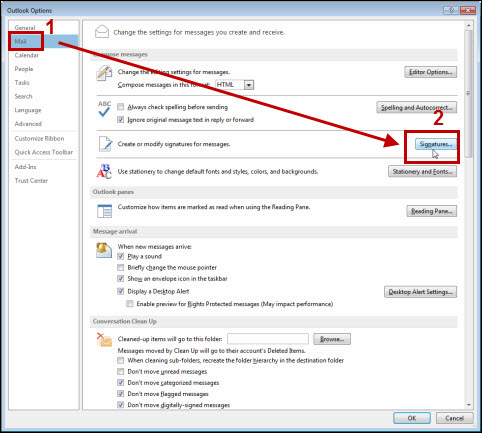Image resolution: width=482 pixels, height=433 pixels.
Task: Click the scrollbar down arrow
Action: [x=468, y=405]
